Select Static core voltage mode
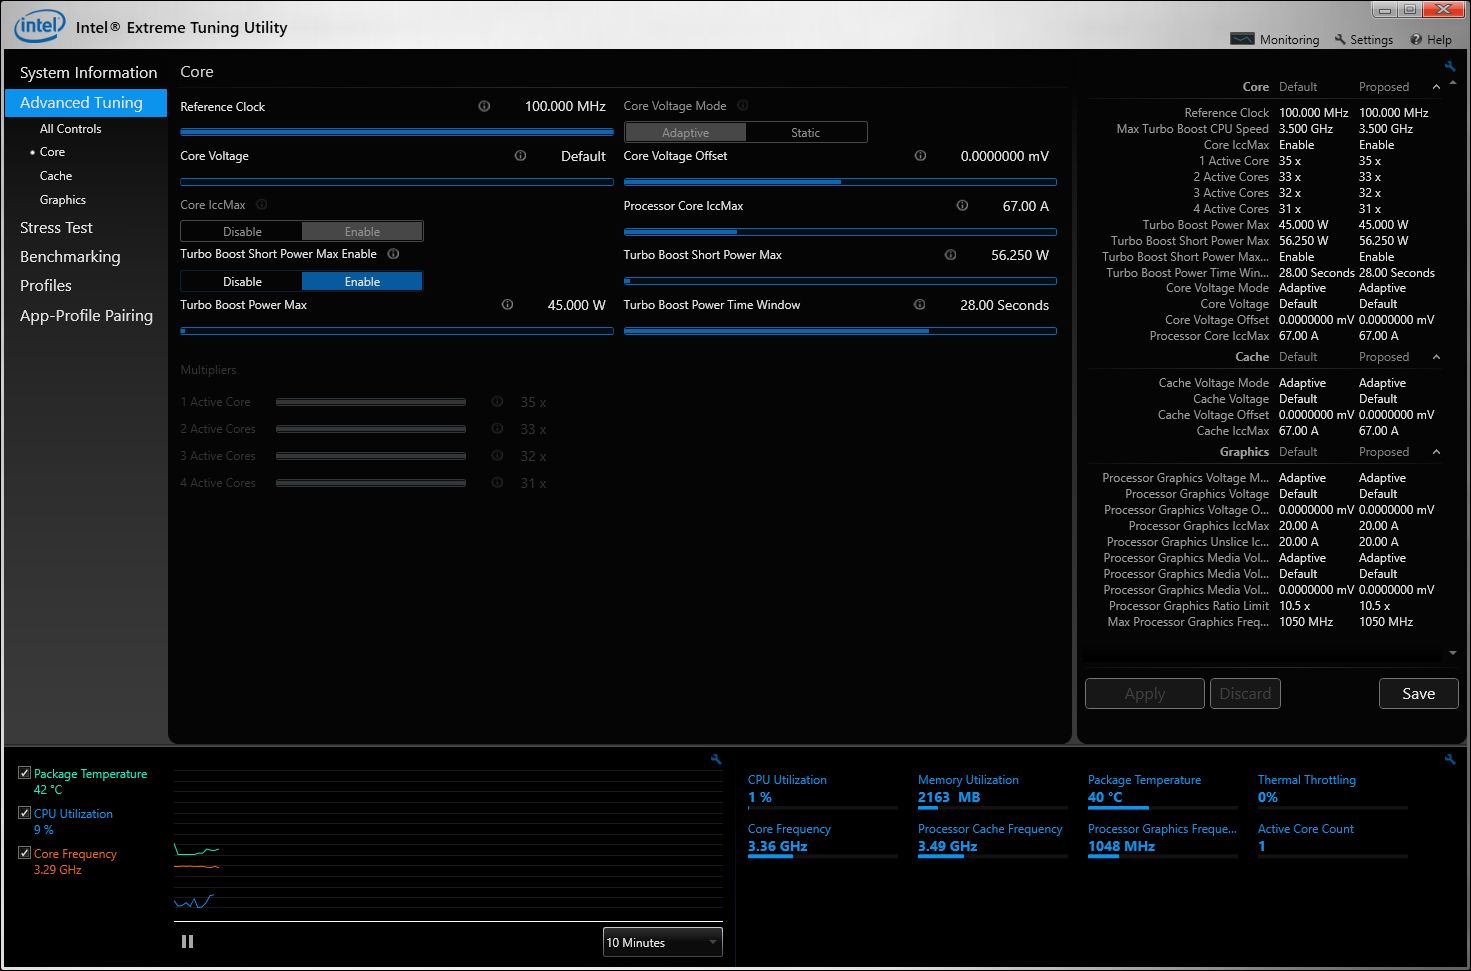The width and height of the screenshot is (1471, 971). click(x=805, y=133)
